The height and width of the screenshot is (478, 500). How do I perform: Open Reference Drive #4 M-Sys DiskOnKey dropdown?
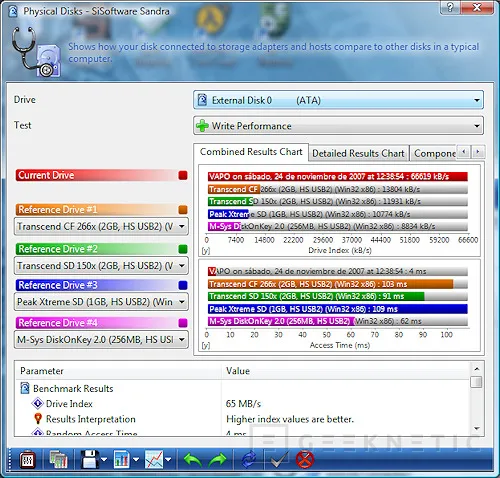(101, 340)
